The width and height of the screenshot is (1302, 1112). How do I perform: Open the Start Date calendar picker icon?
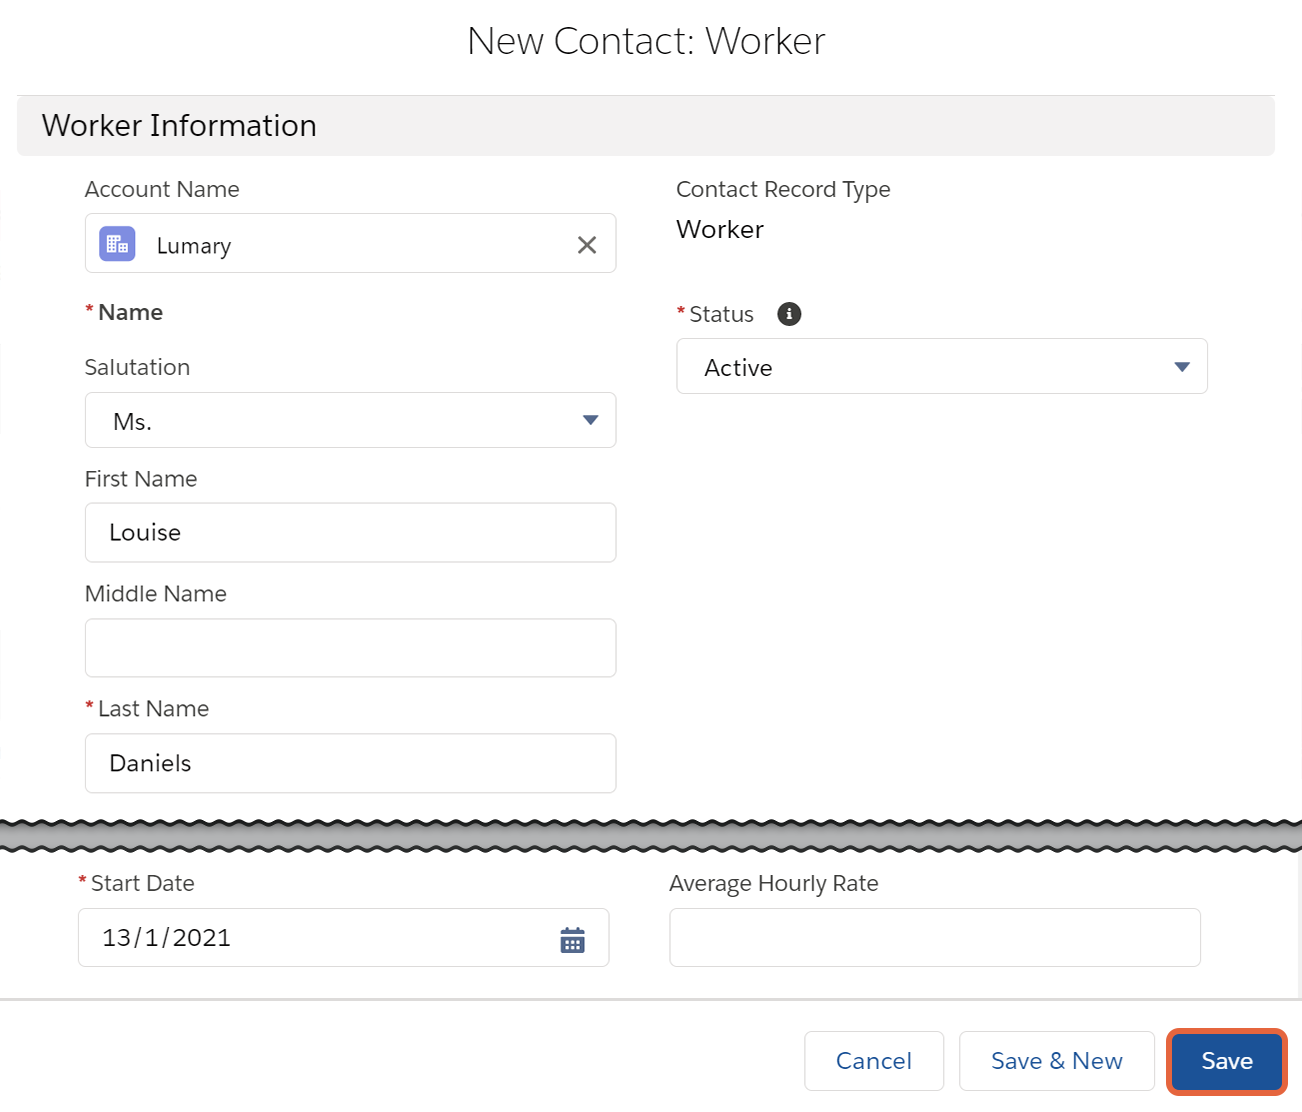coord(572,938)
